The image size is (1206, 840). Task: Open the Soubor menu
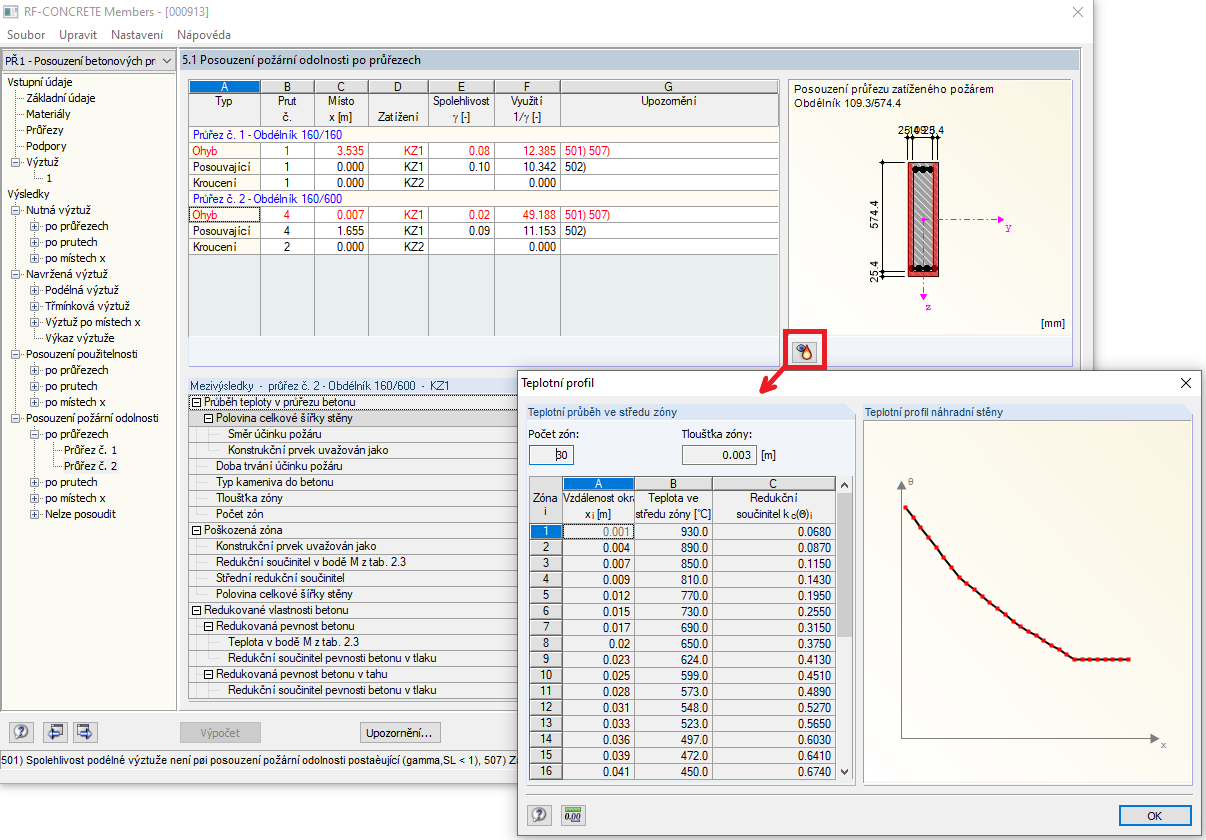(x=25, y=35)
